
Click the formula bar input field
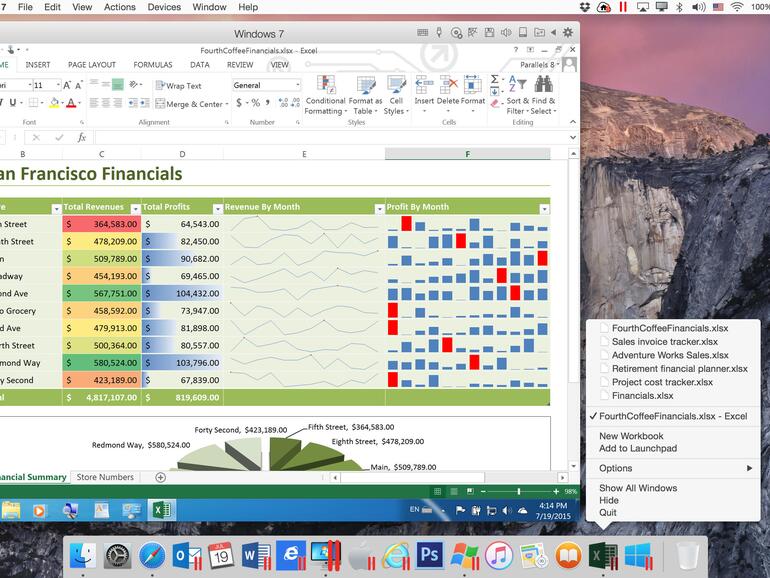(331, 138)
